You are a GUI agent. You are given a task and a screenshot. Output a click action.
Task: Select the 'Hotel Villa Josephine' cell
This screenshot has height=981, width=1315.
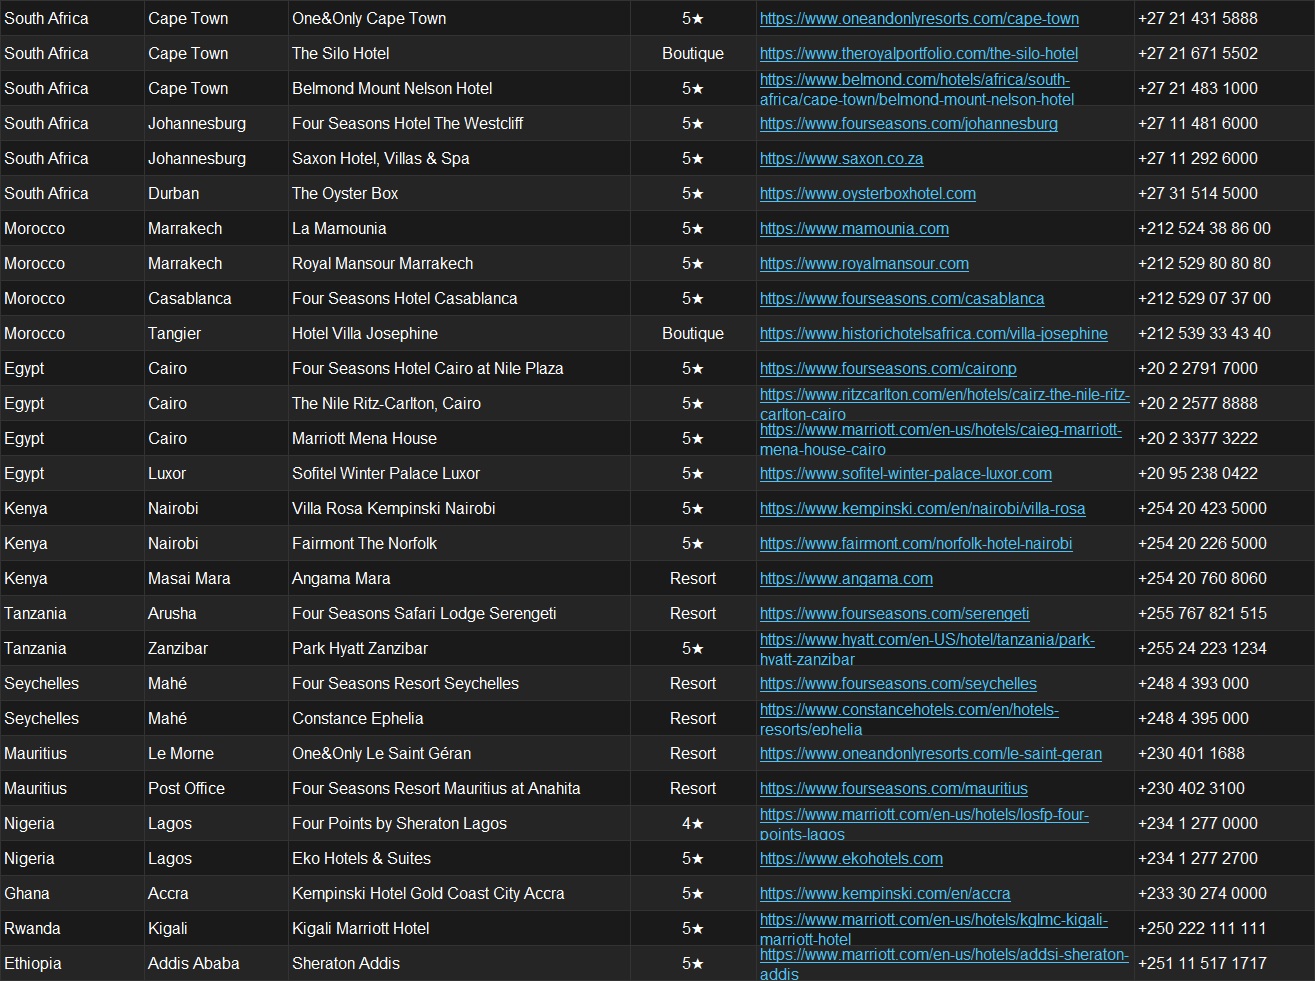pyautogui.click(x=459, y=333)
